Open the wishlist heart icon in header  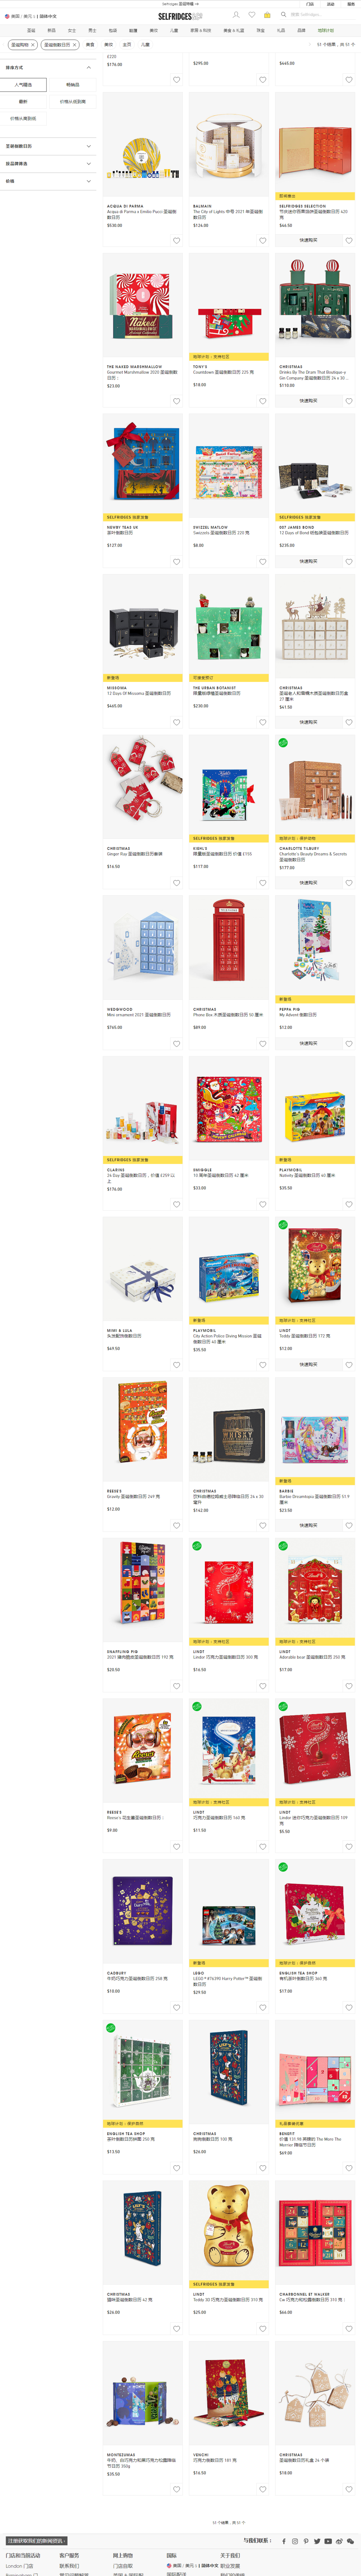251,15
